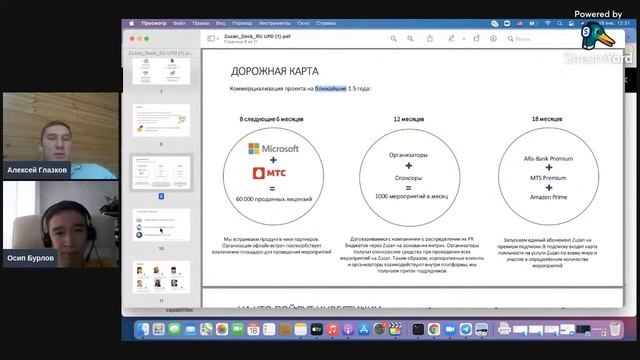
Task: Click the zoom in magnifier in Preview toolbar
Action: pos(410,38)
